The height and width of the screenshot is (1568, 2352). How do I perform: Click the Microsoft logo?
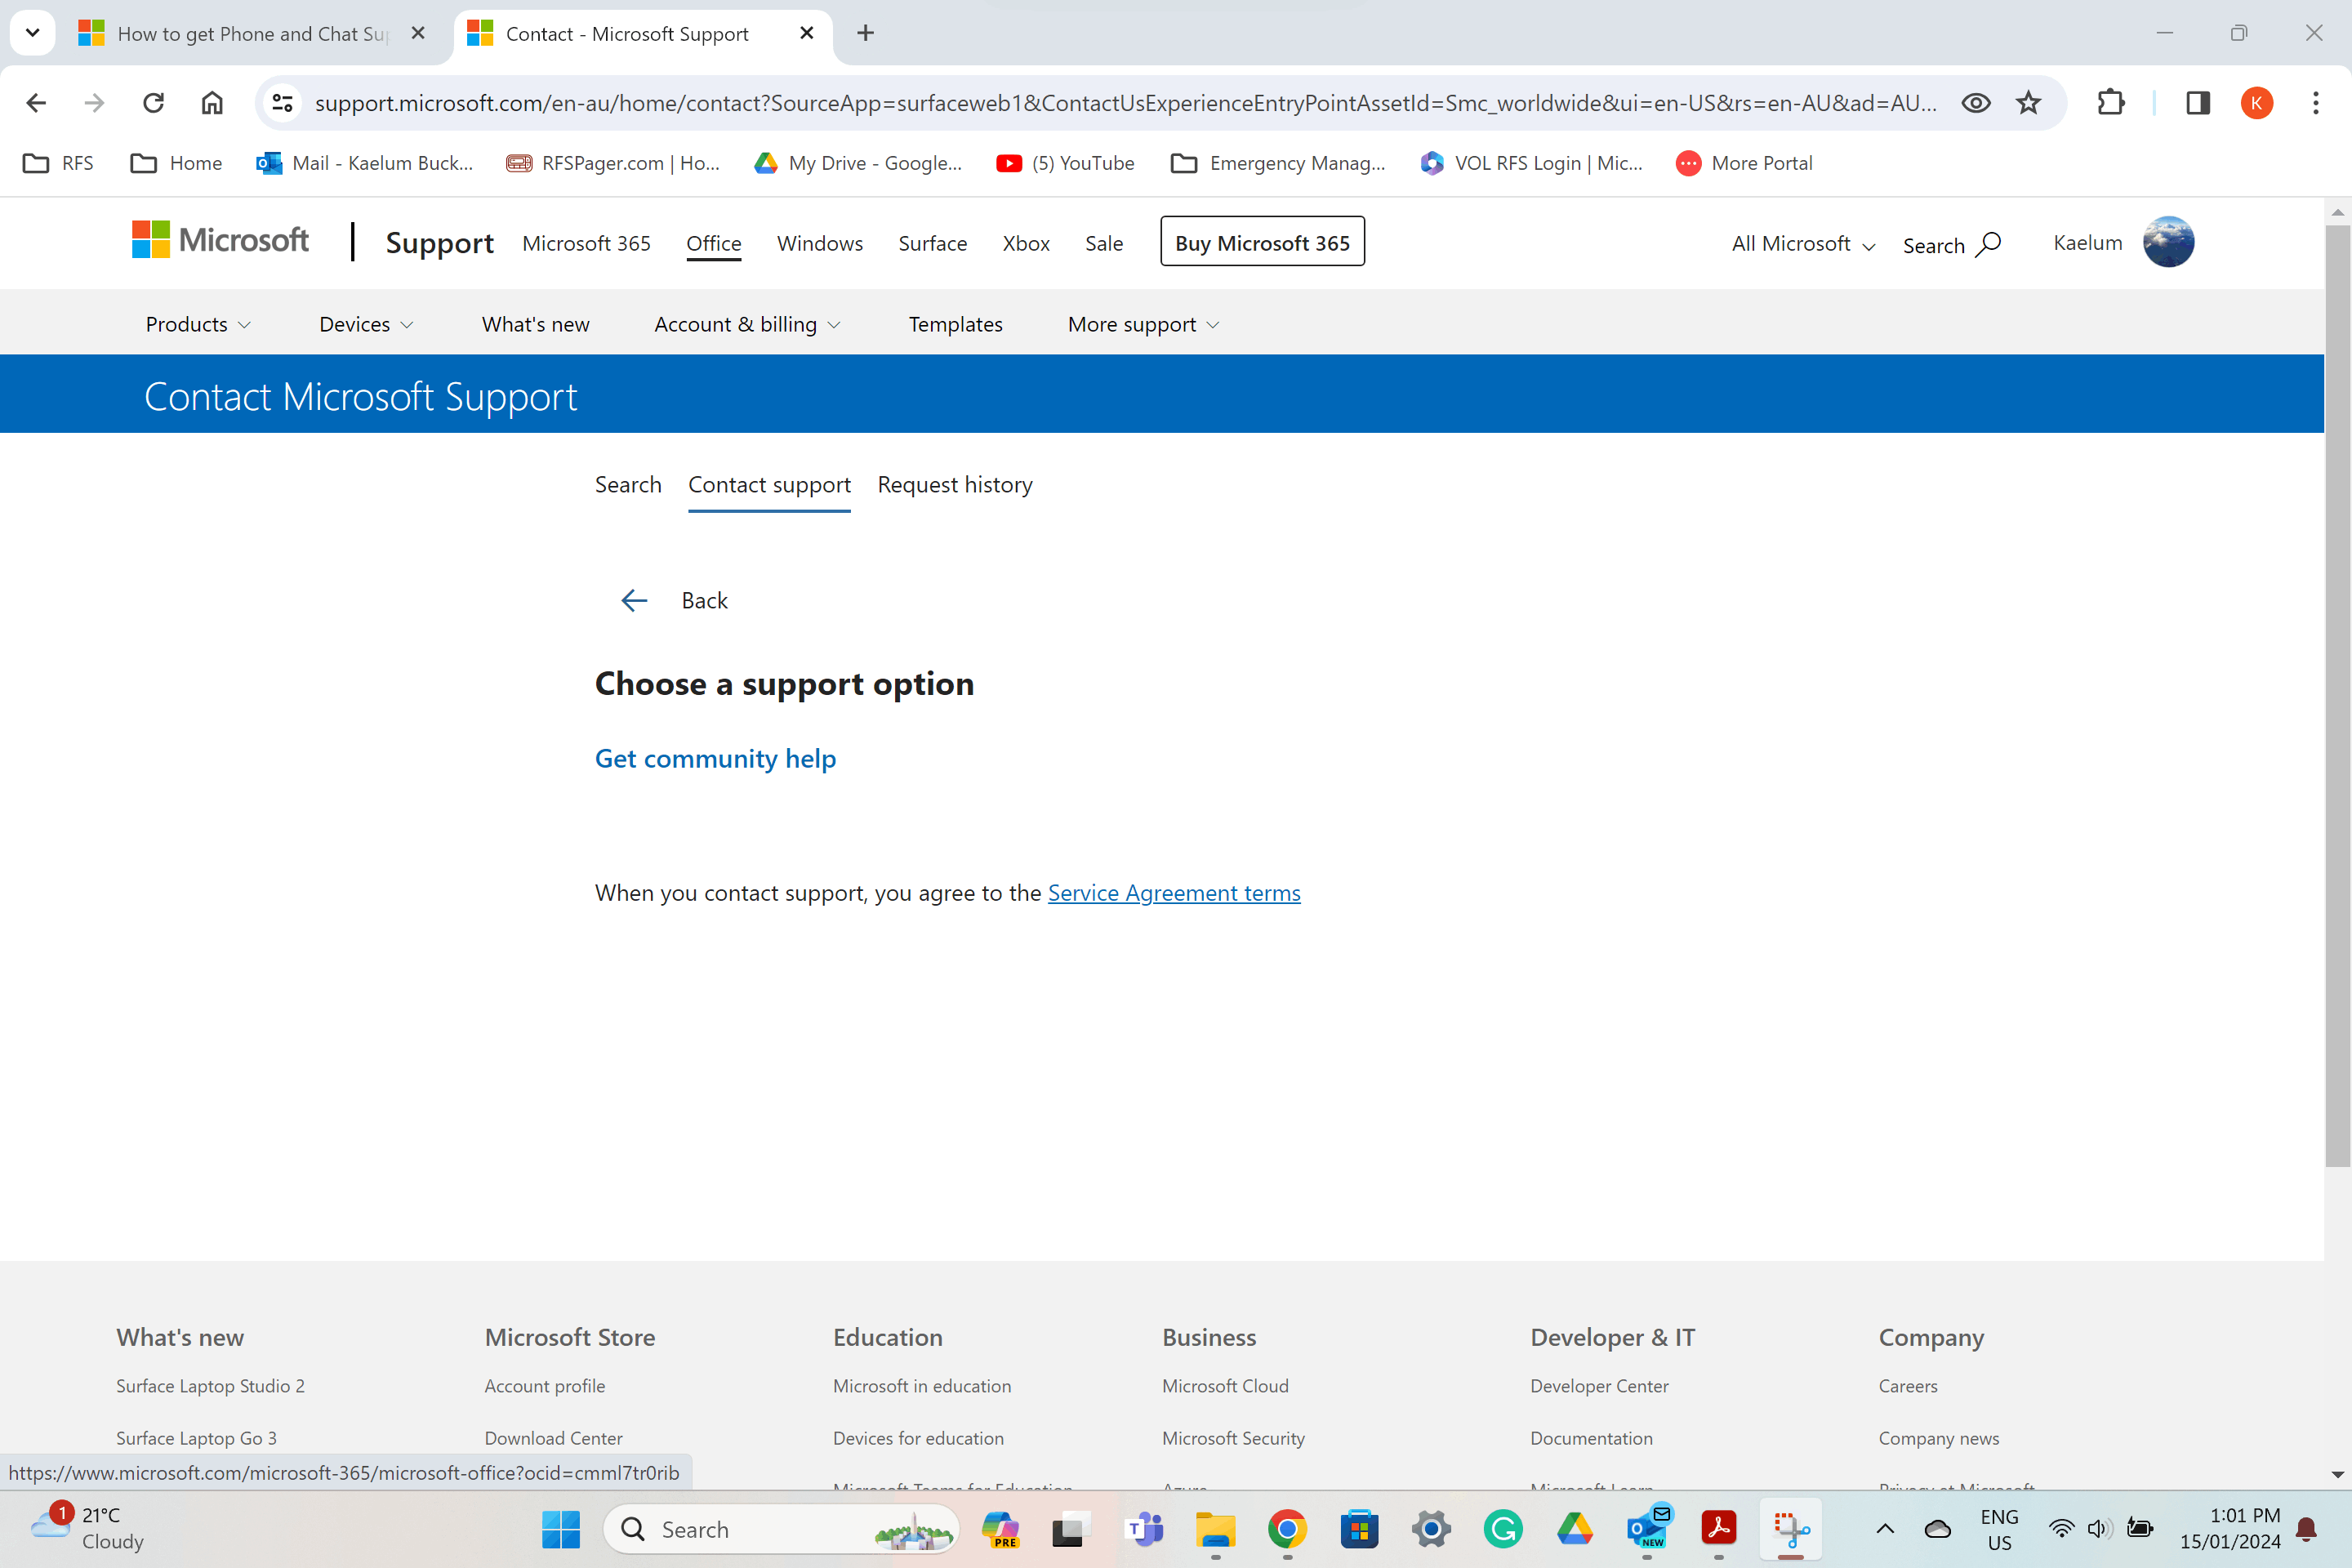[220, 241]
